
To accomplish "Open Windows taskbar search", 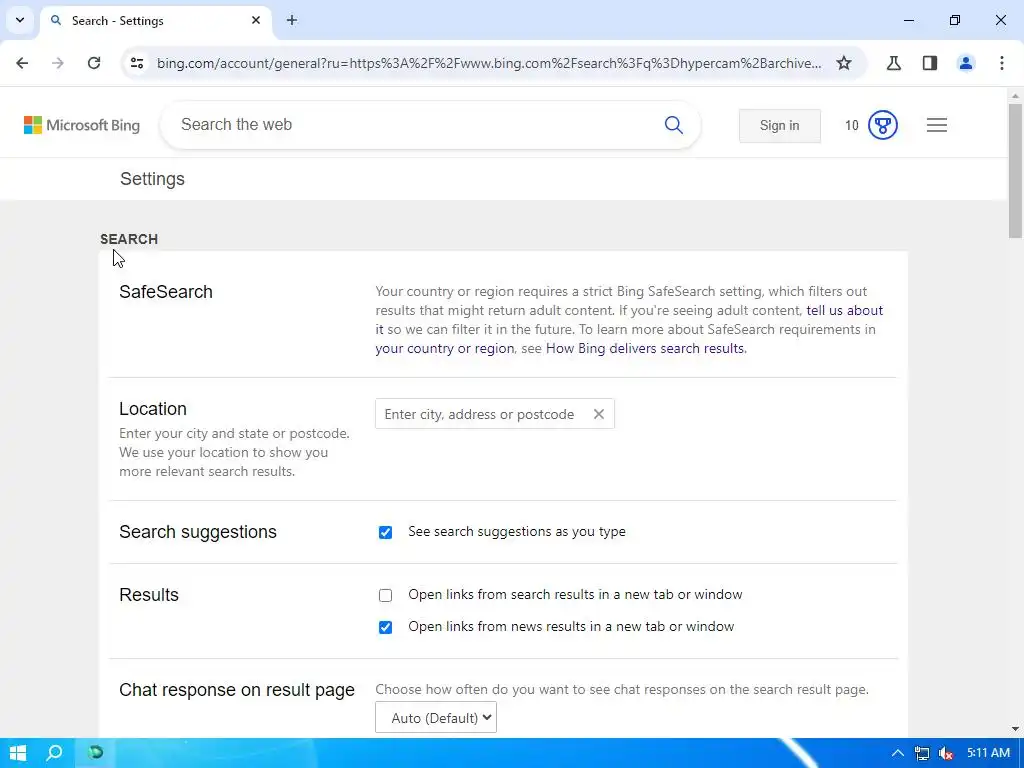I will coord(55,753).
